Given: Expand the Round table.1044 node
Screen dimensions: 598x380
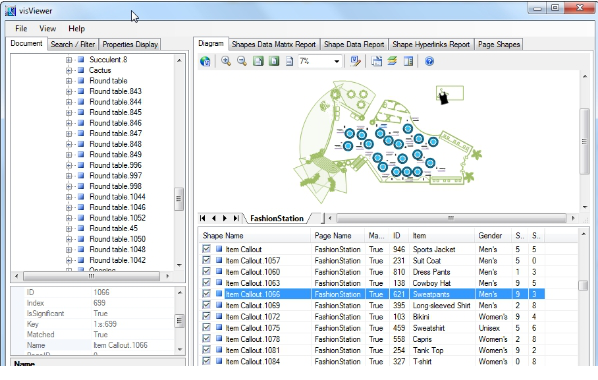Looking at the screenshot, I should tap(69, 197).
